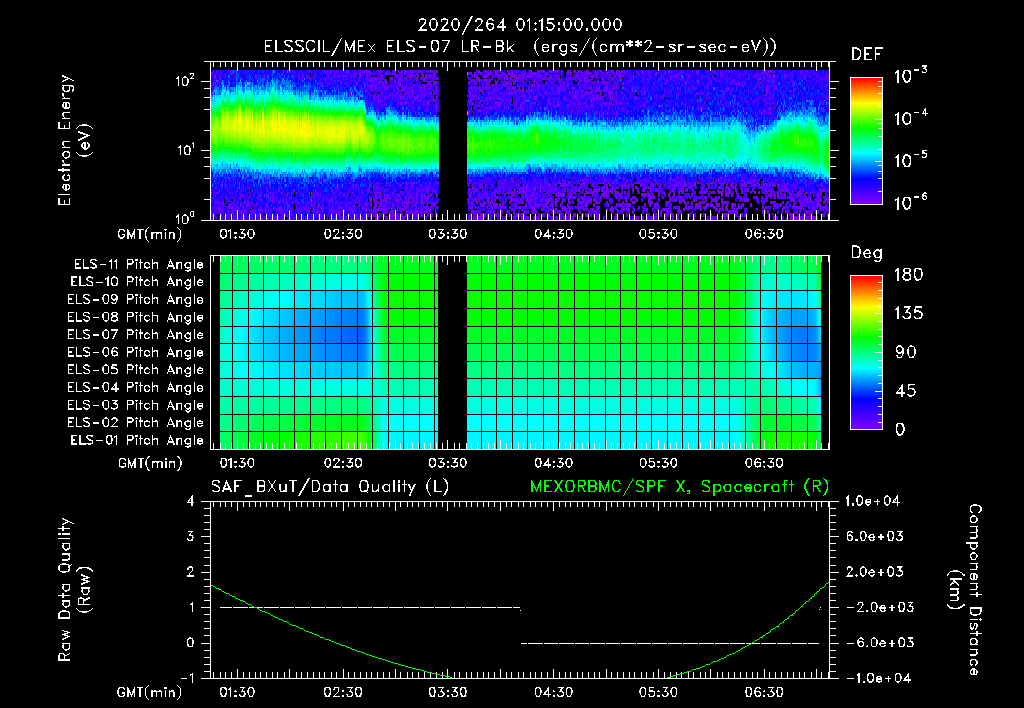The width and height of the screenshot is (1024, 708).
Task: Select the ELS-09 Pitch Angle row label
Action: pos(135,300)
